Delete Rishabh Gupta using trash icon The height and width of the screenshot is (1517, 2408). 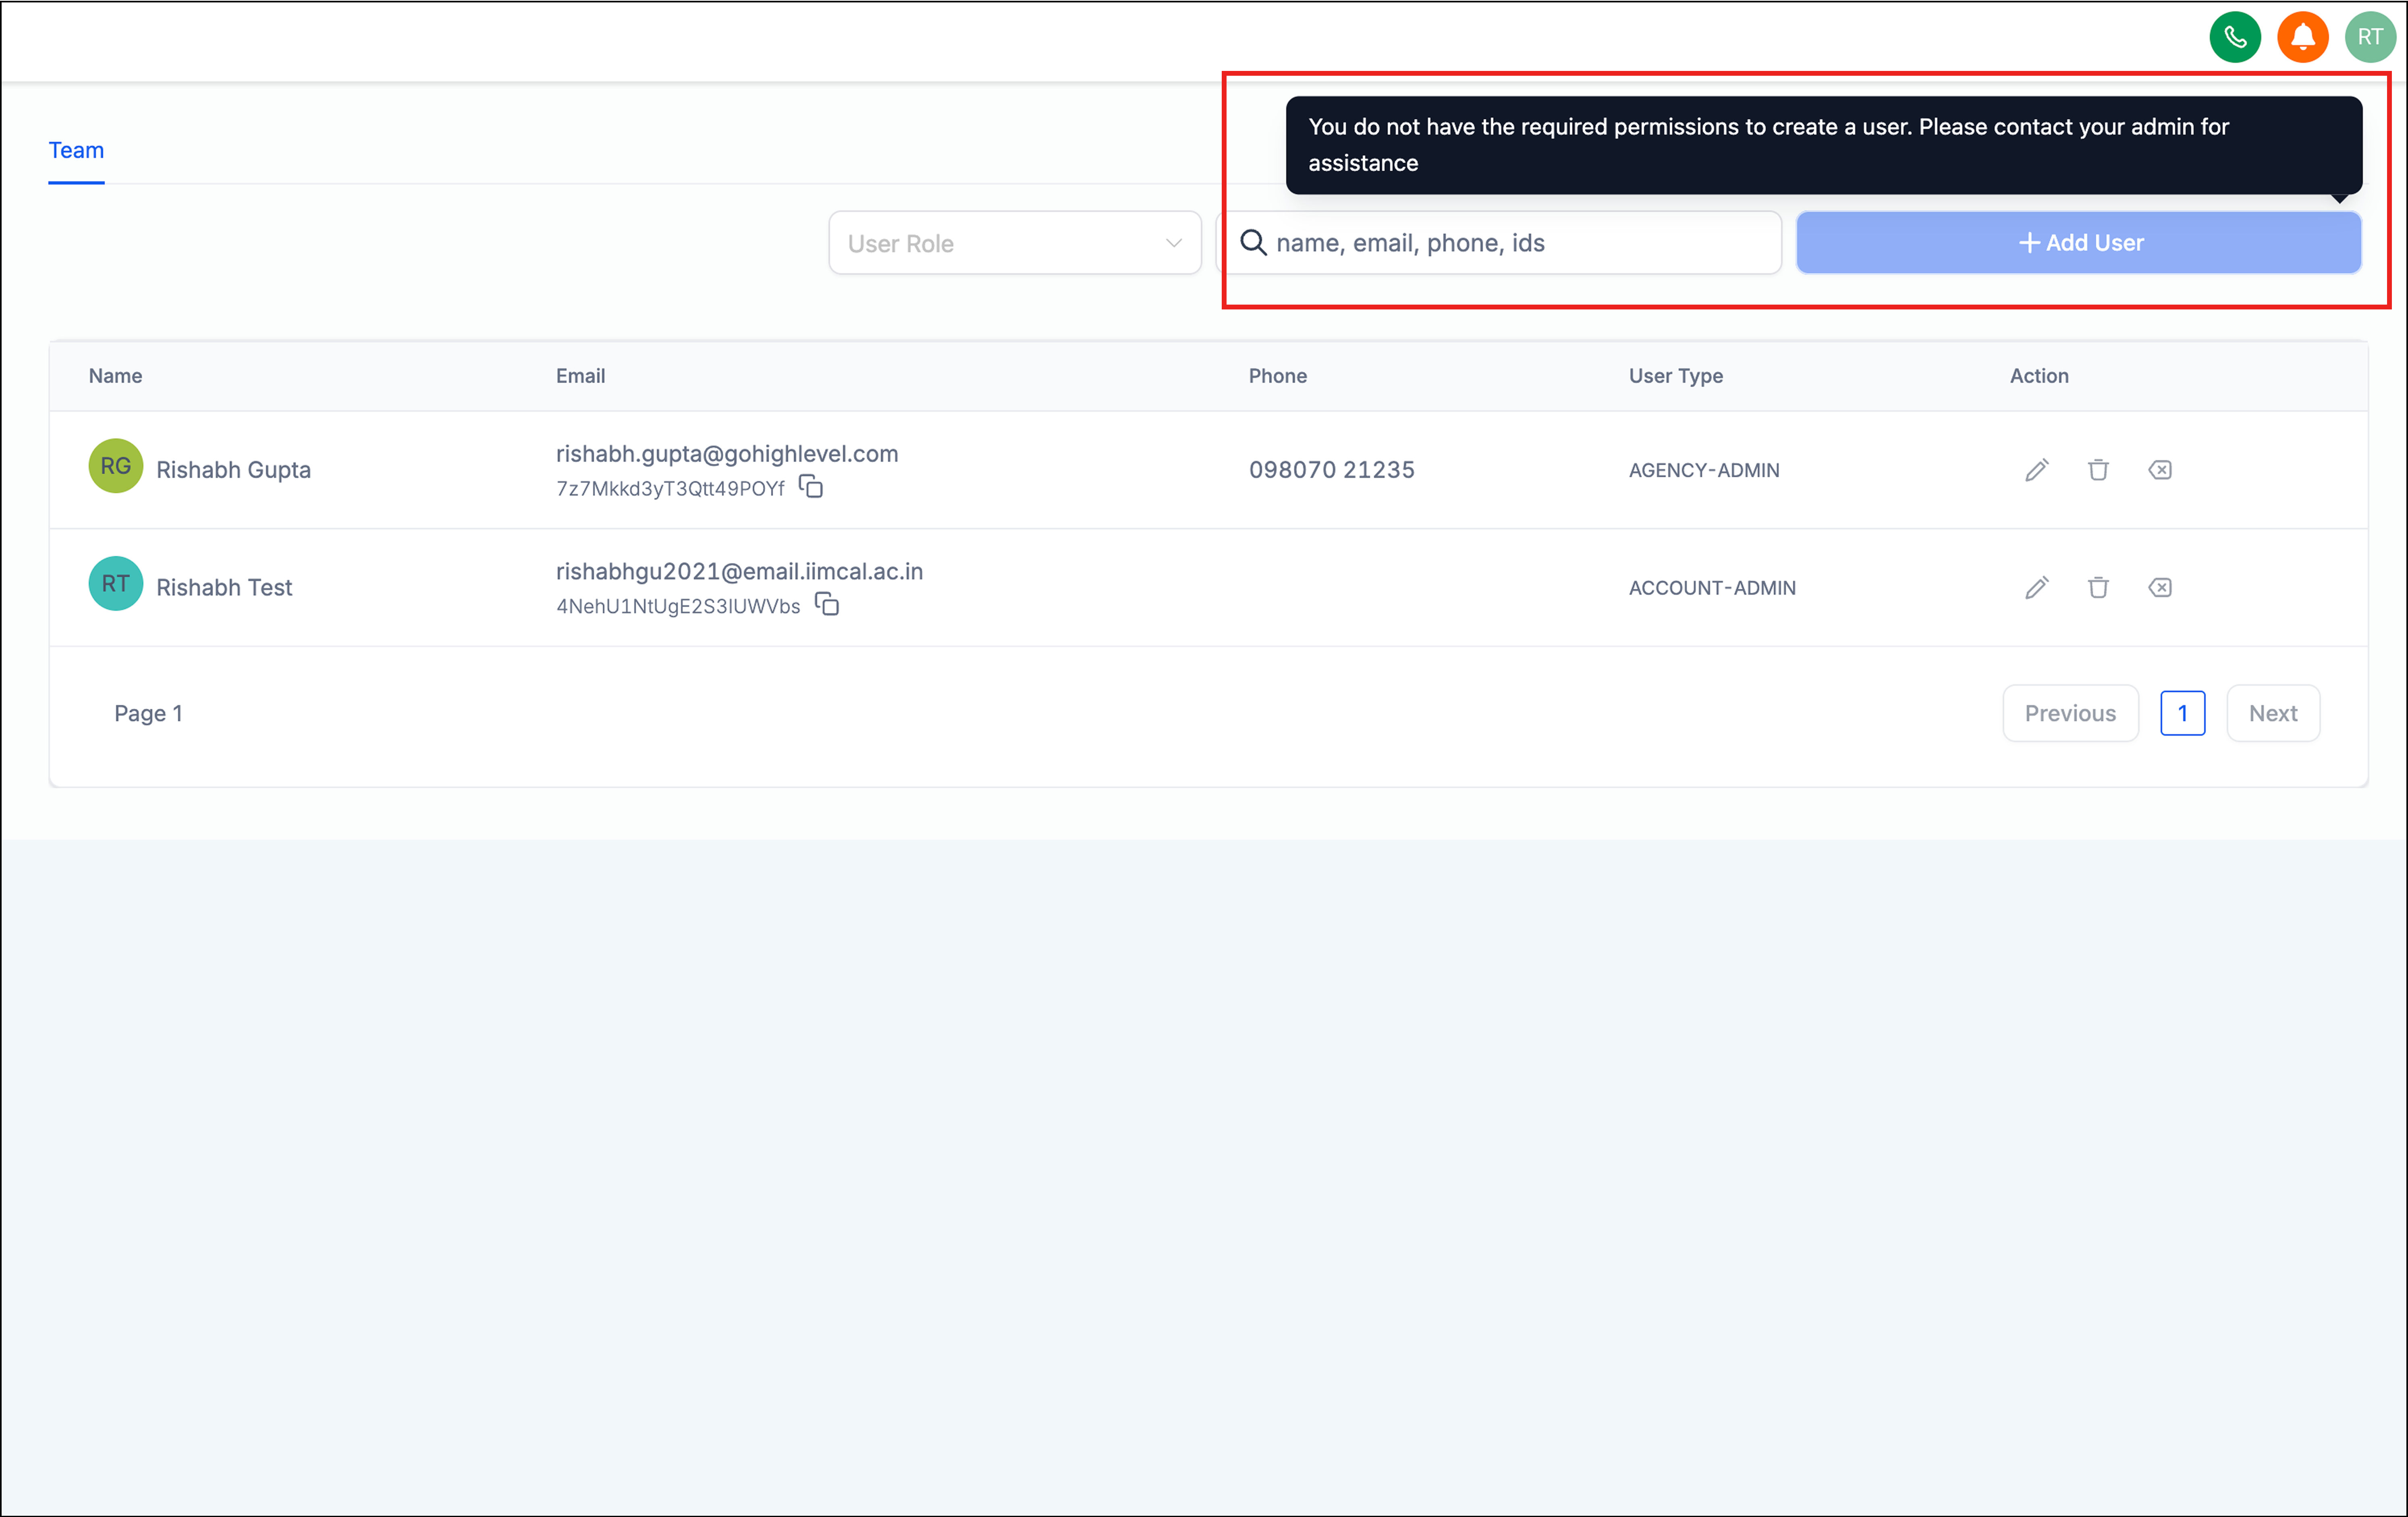click(2098, 470)
